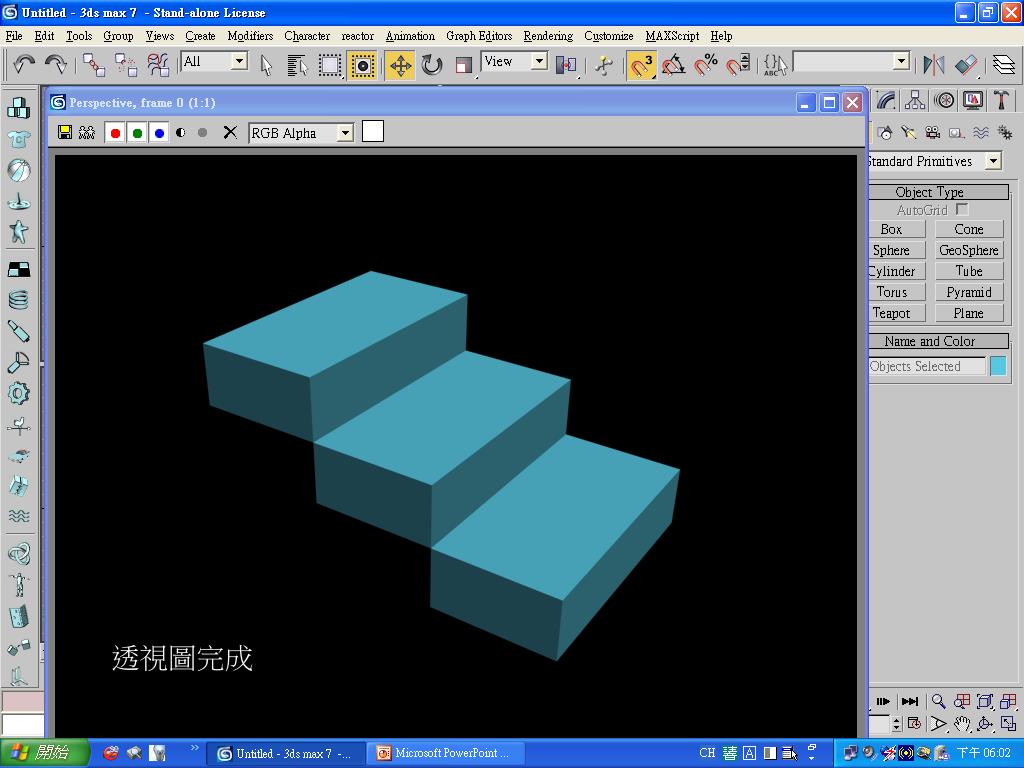Select the Select and Link tool
This screenshot has width=1024, height=768.
click(93, 64)
